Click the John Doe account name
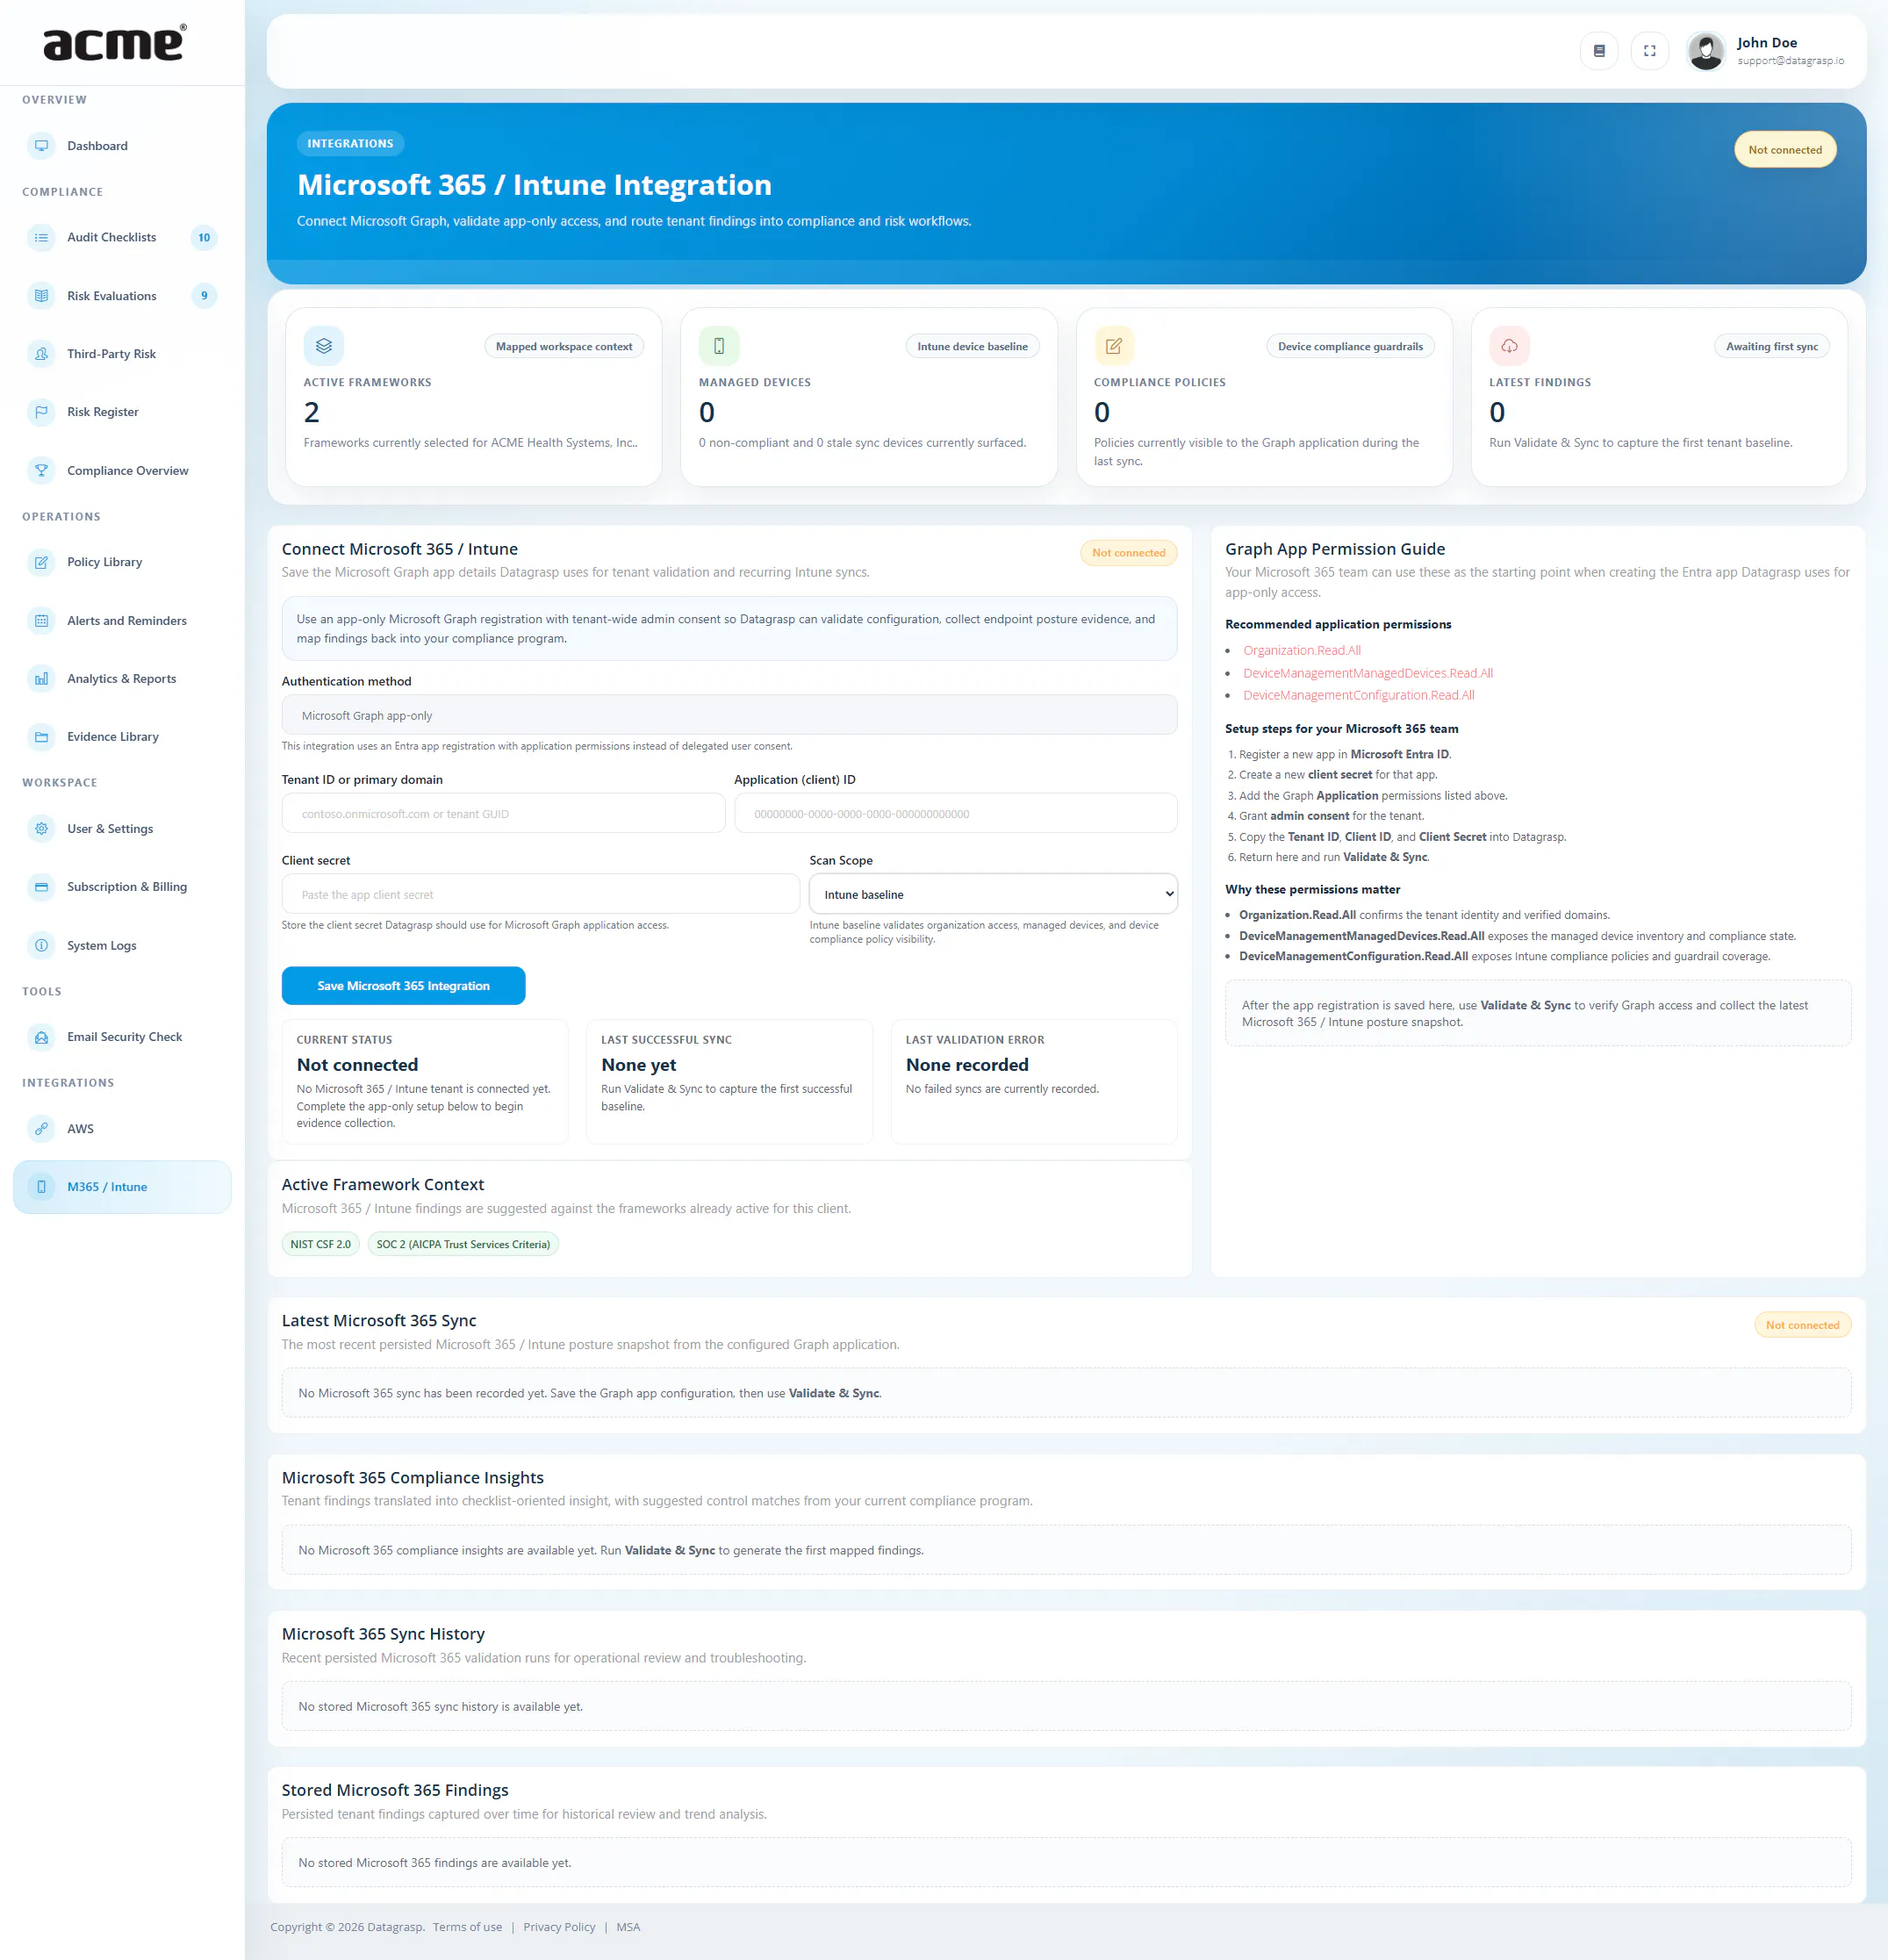1888x1960 pixels. pos(1767,43)
